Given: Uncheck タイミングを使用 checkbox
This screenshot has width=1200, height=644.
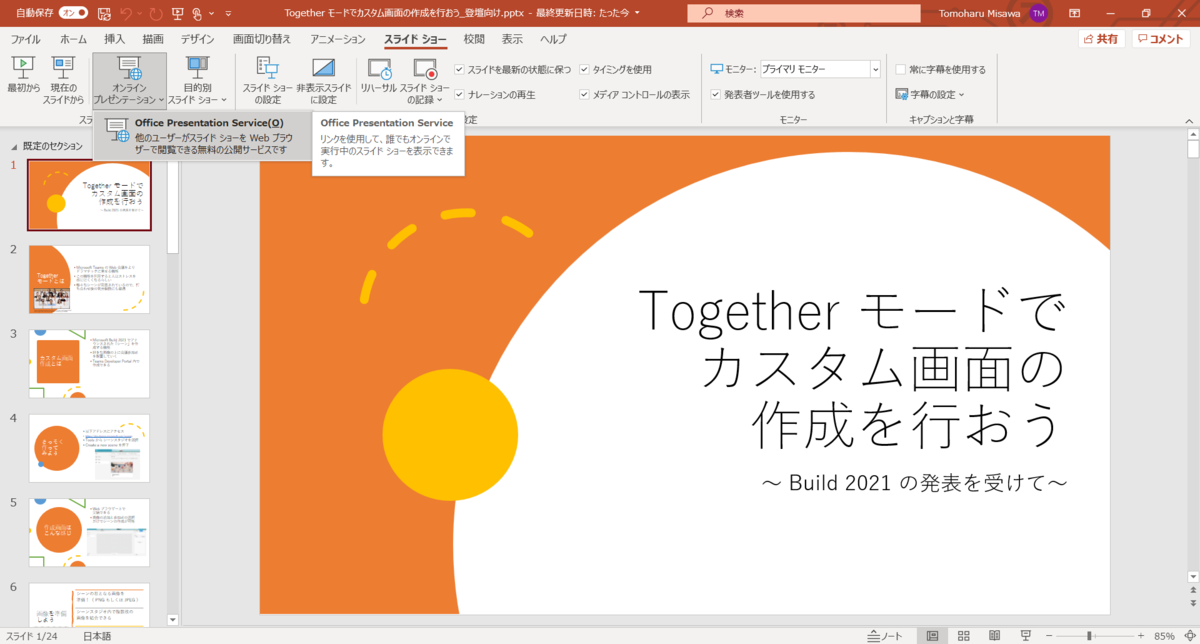Looking at the screenshot, I should click(584, 70).
